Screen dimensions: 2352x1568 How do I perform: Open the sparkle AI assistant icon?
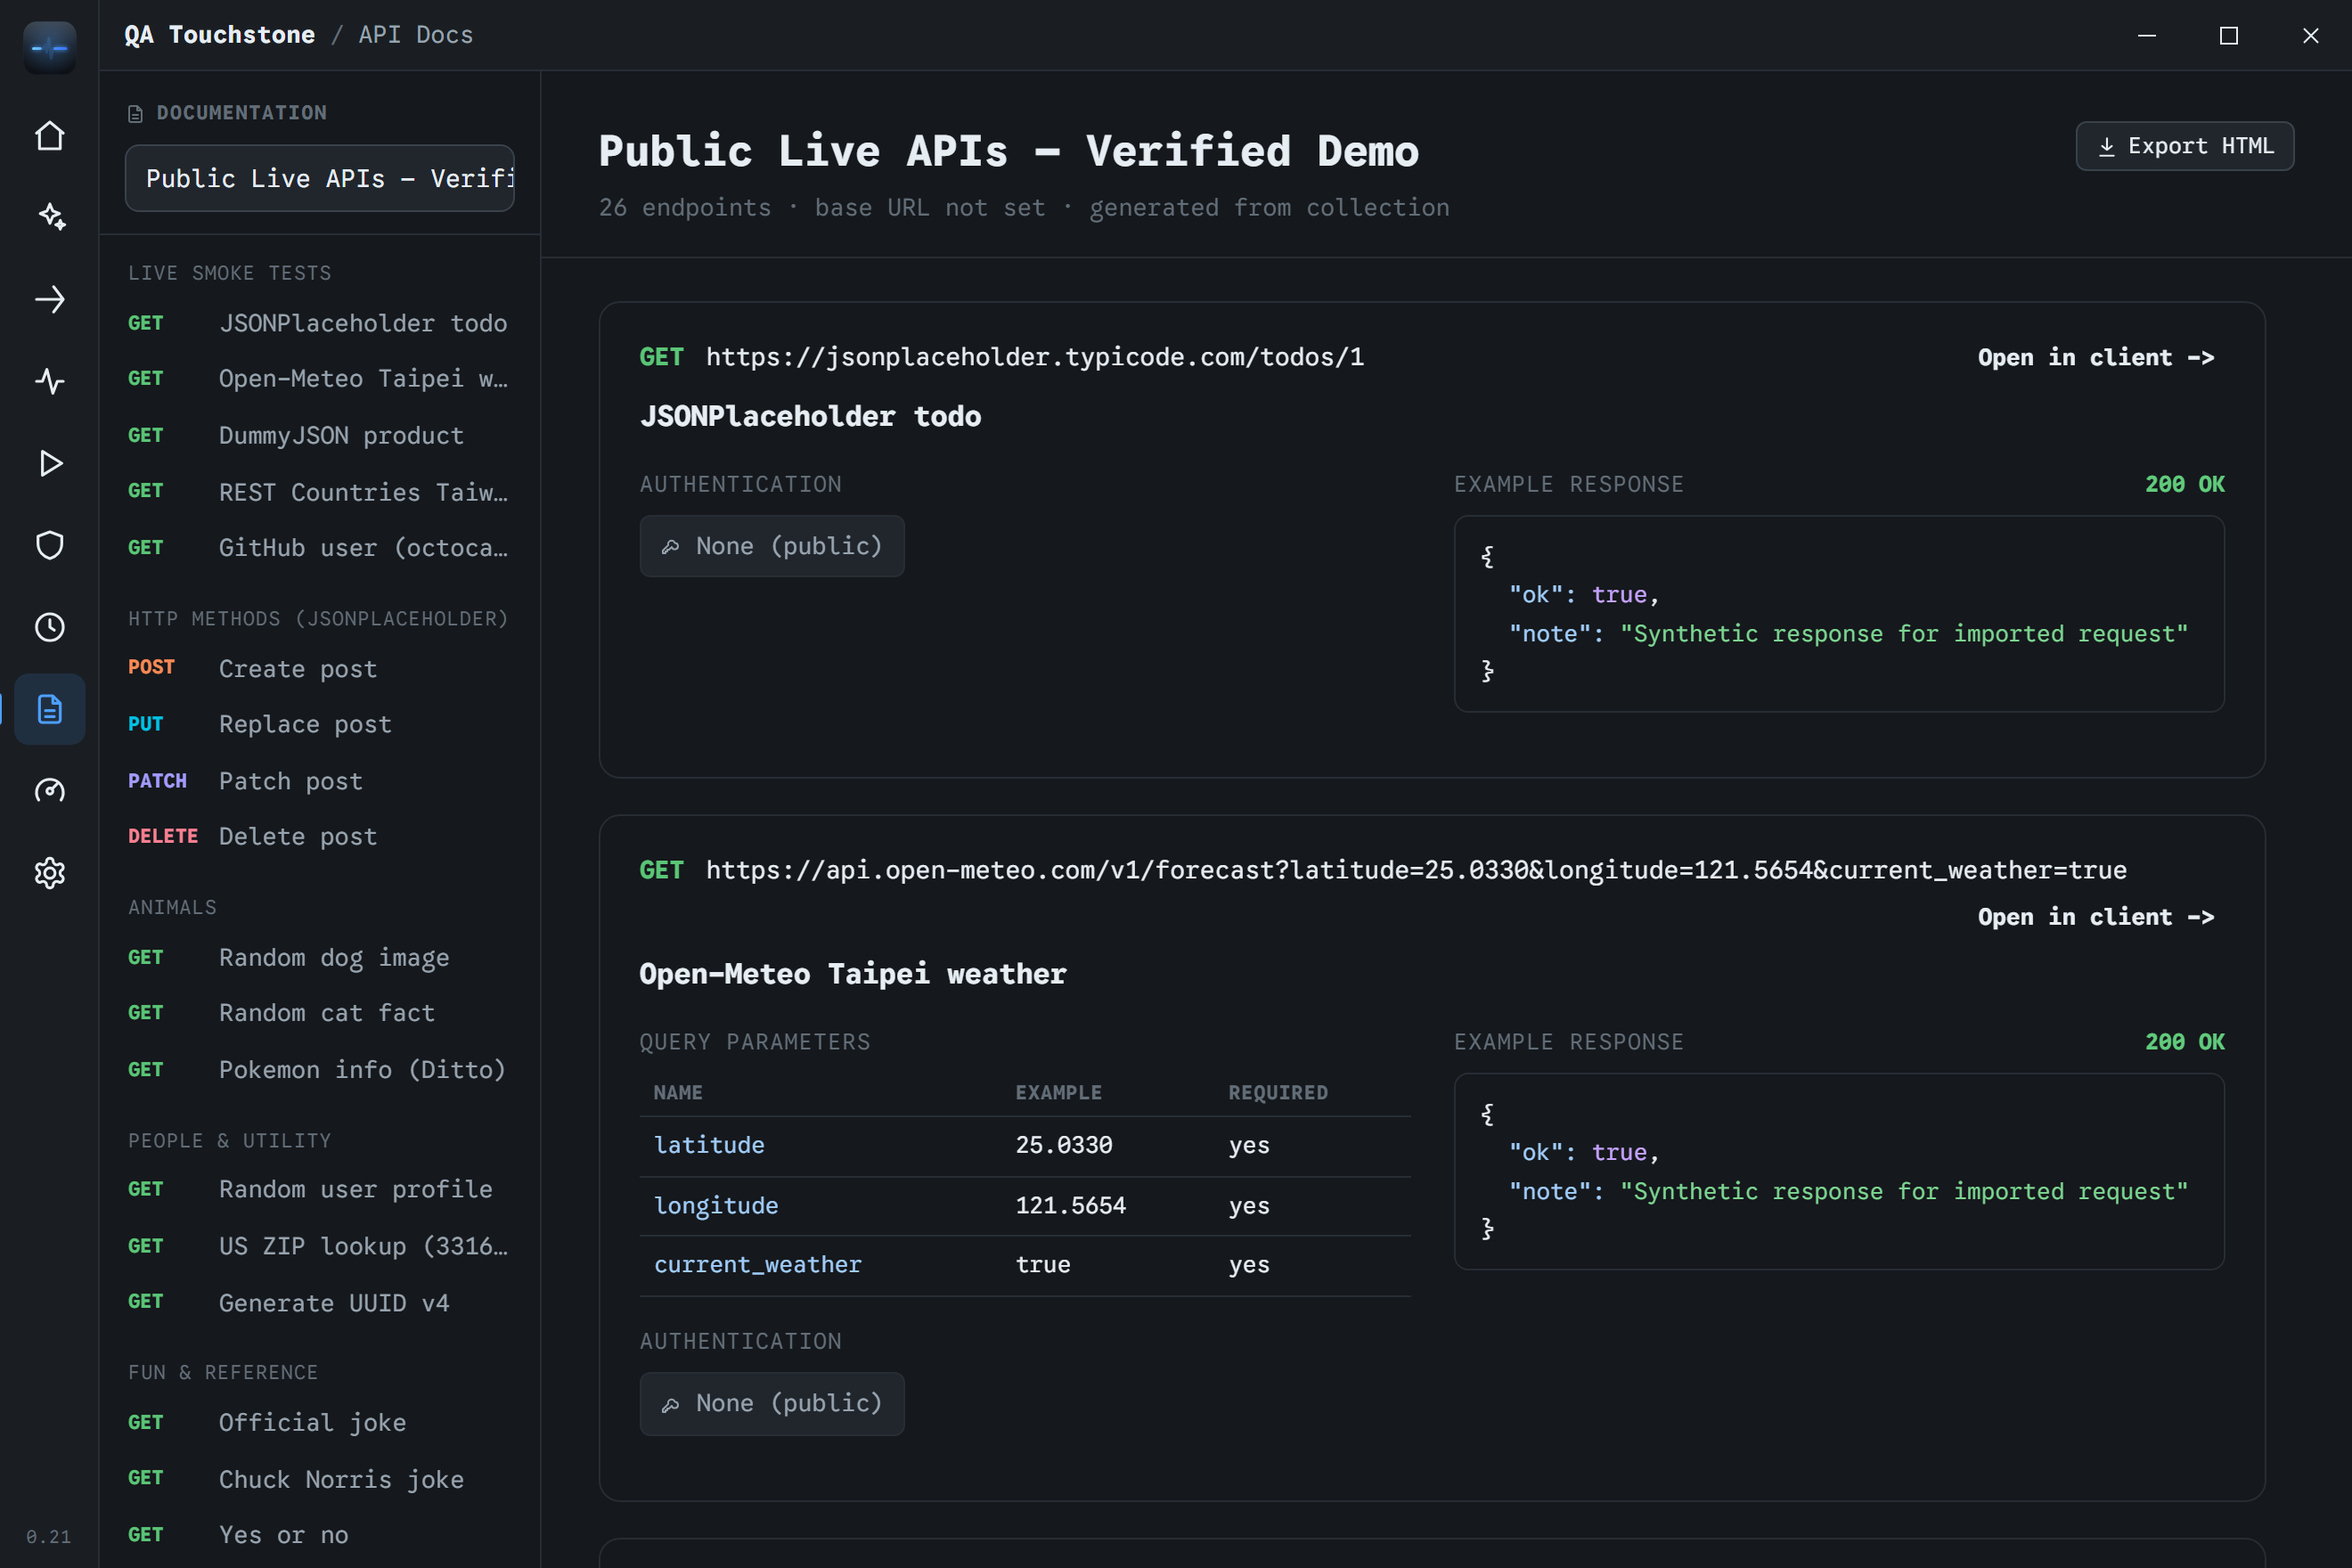(x=49, y=217)
